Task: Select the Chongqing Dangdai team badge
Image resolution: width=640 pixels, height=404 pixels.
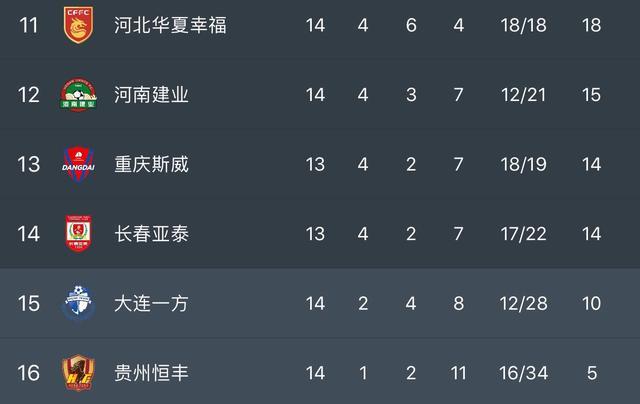Action: point(77,164)
